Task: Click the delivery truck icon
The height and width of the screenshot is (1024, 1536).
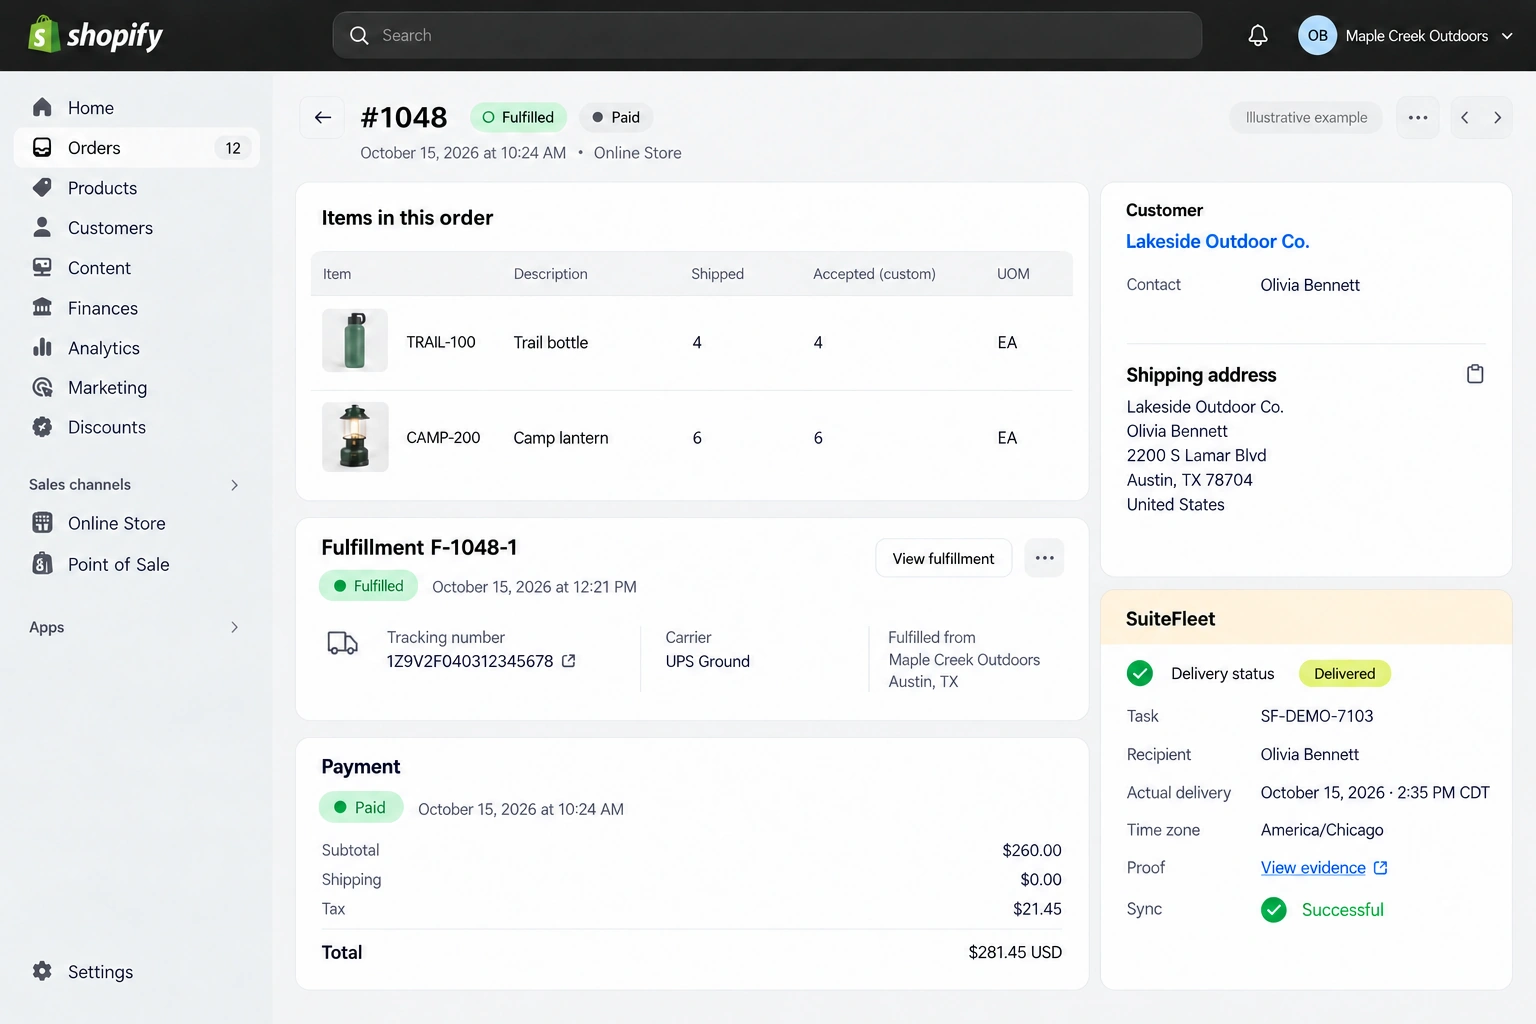Action: 343,643
